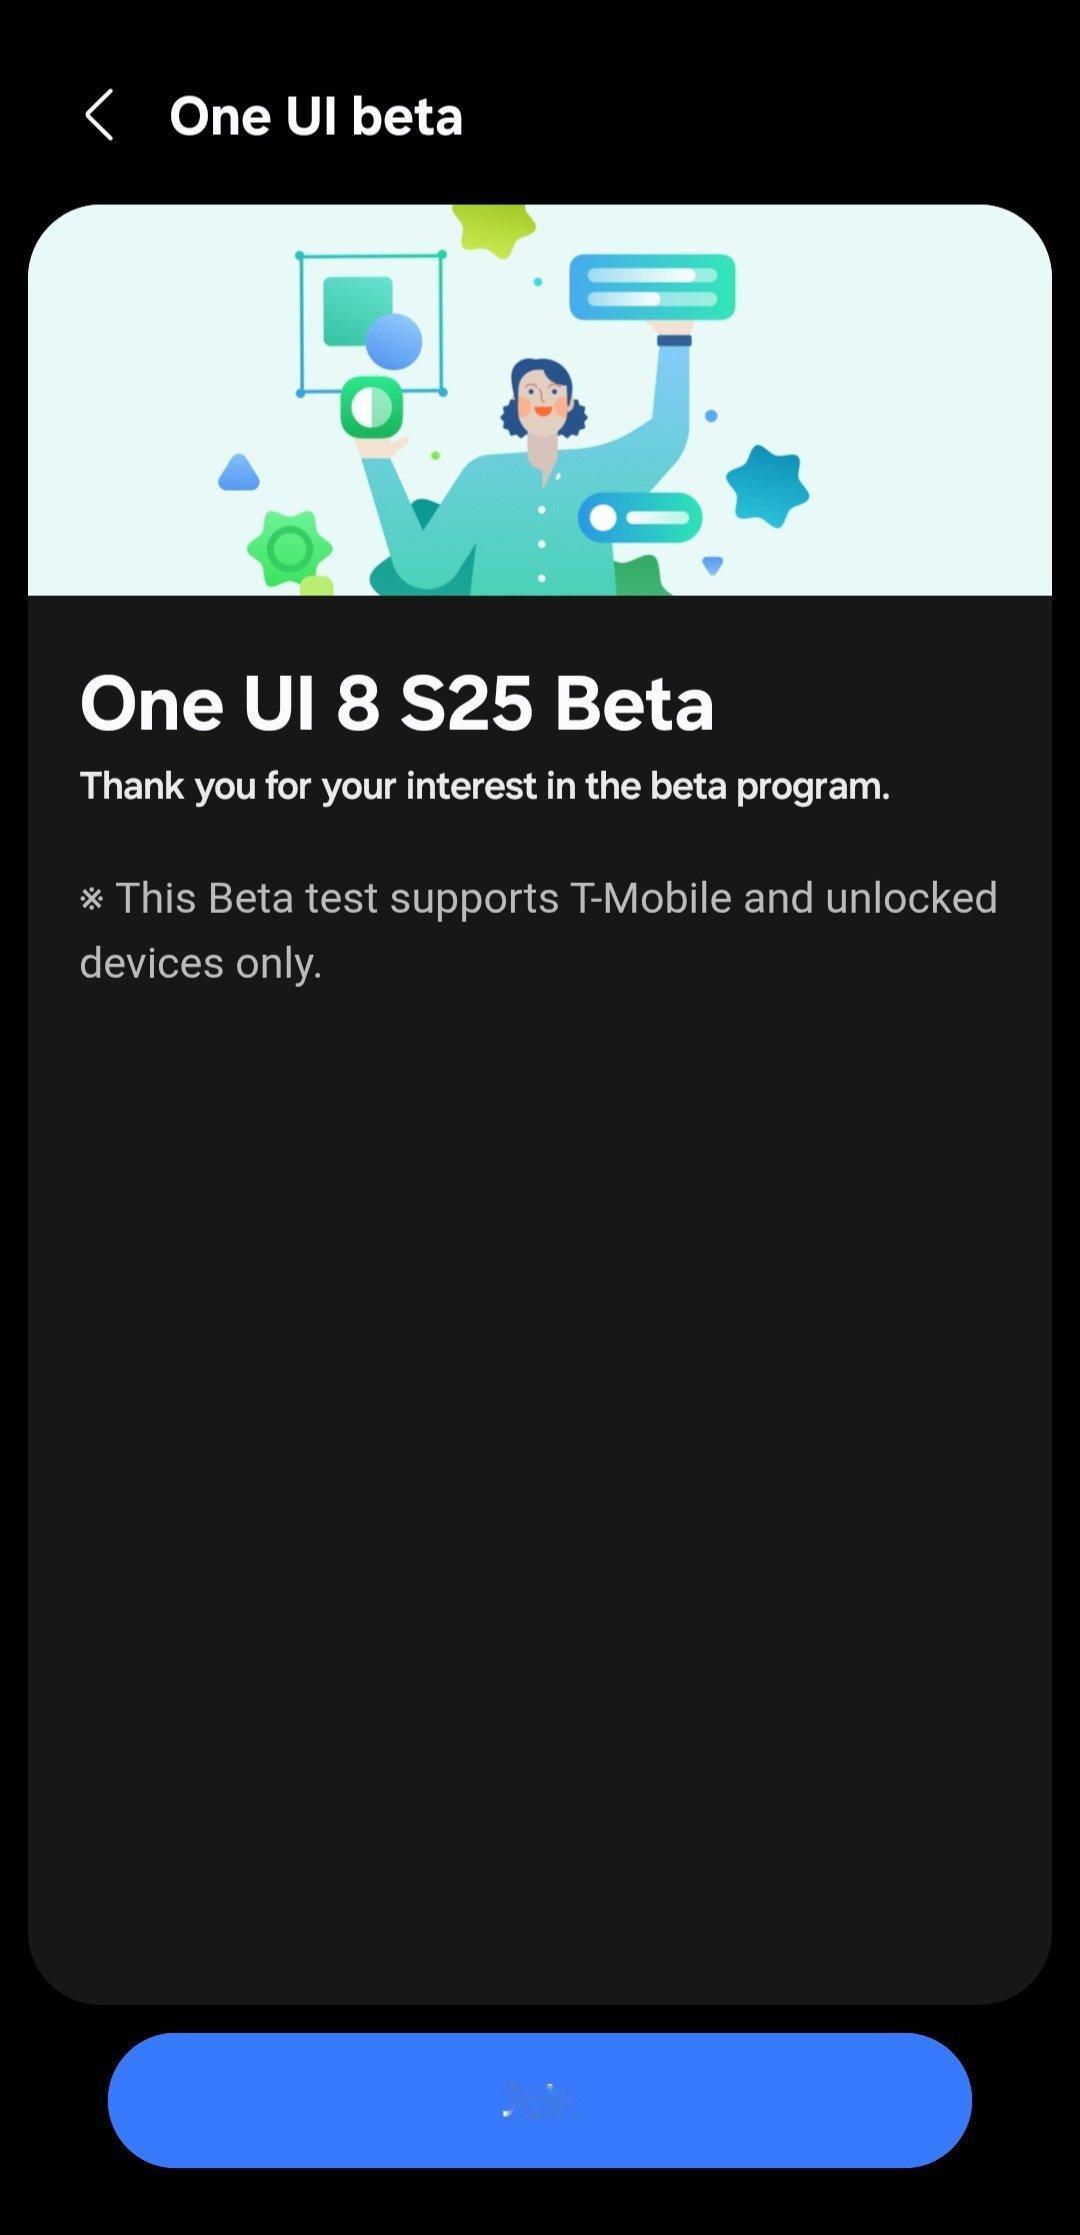Tap the One UI beta header title
This screenshot has width=1080, height=2235.
pos(316,116)
